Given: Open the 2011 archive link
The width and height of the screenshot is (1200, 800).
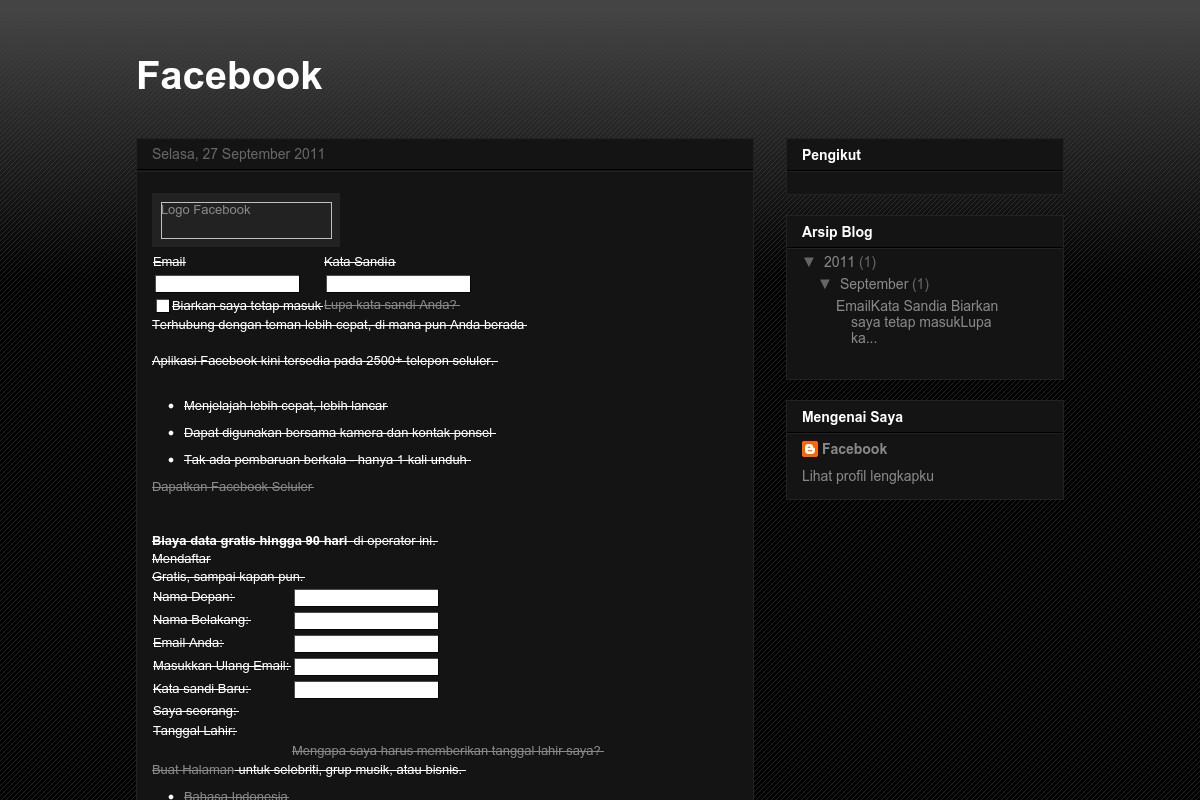Looking at the screenshot, I should [x=839, y=262].
